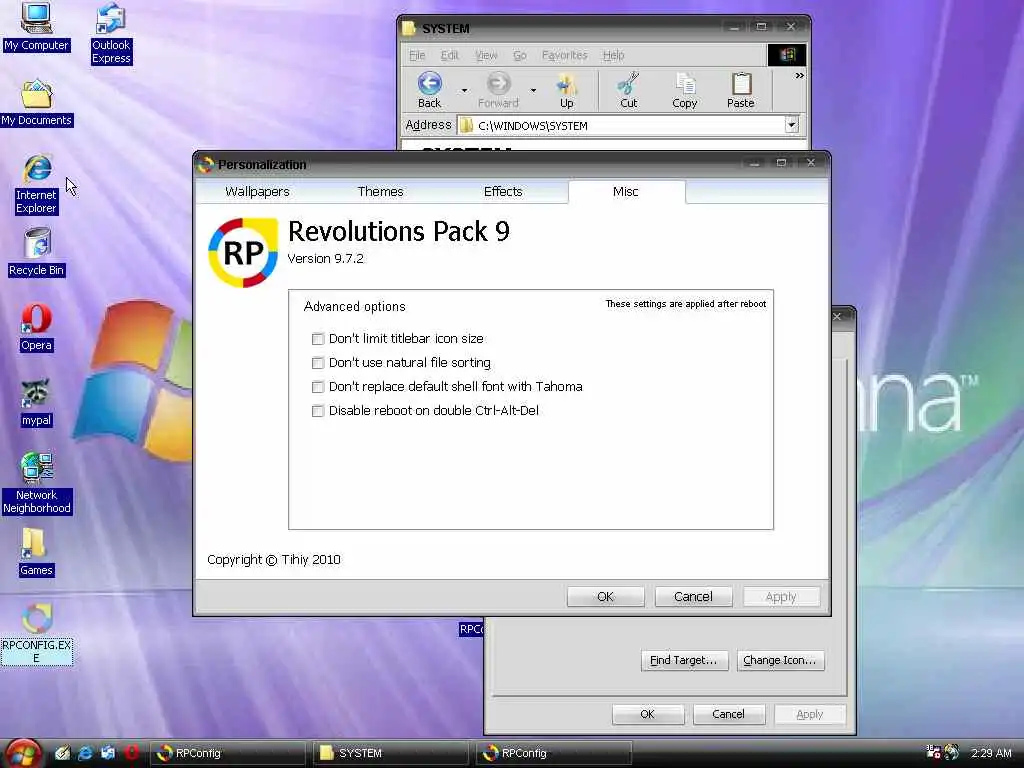
Task: Check Disable reboot on double Ctrl-Alt-Del
Action: click(318, 411)
